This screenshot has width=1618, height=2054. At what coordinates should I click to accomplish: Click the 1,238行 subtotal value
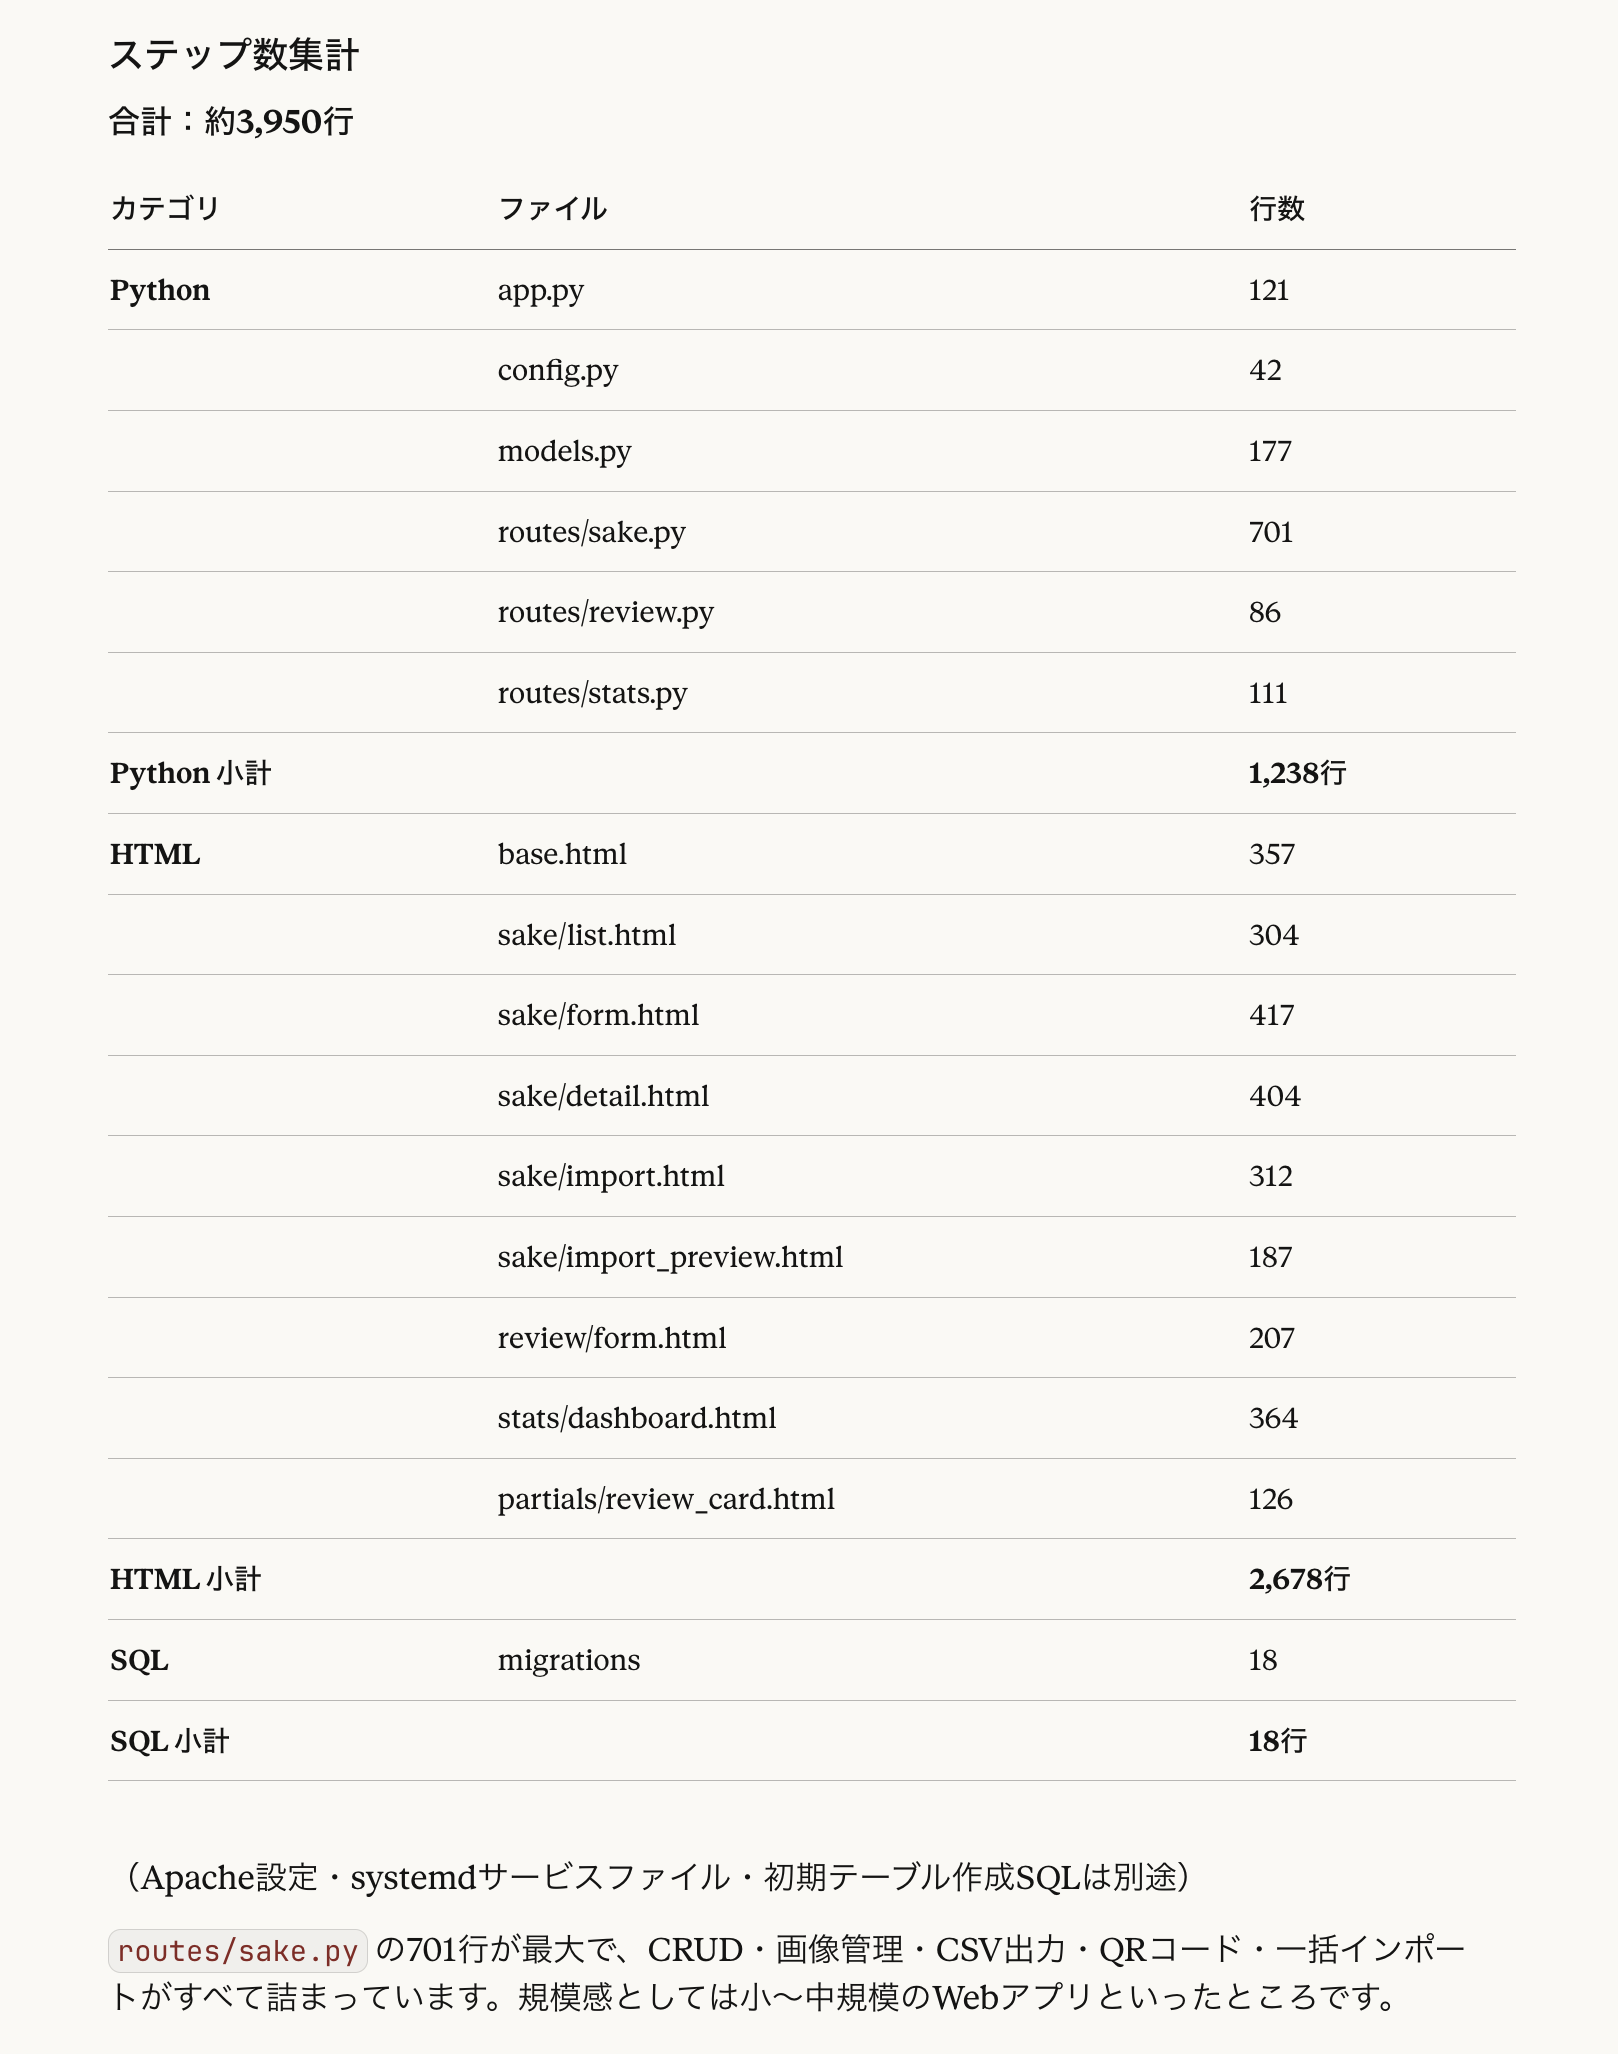click(x=1296, y=773)
